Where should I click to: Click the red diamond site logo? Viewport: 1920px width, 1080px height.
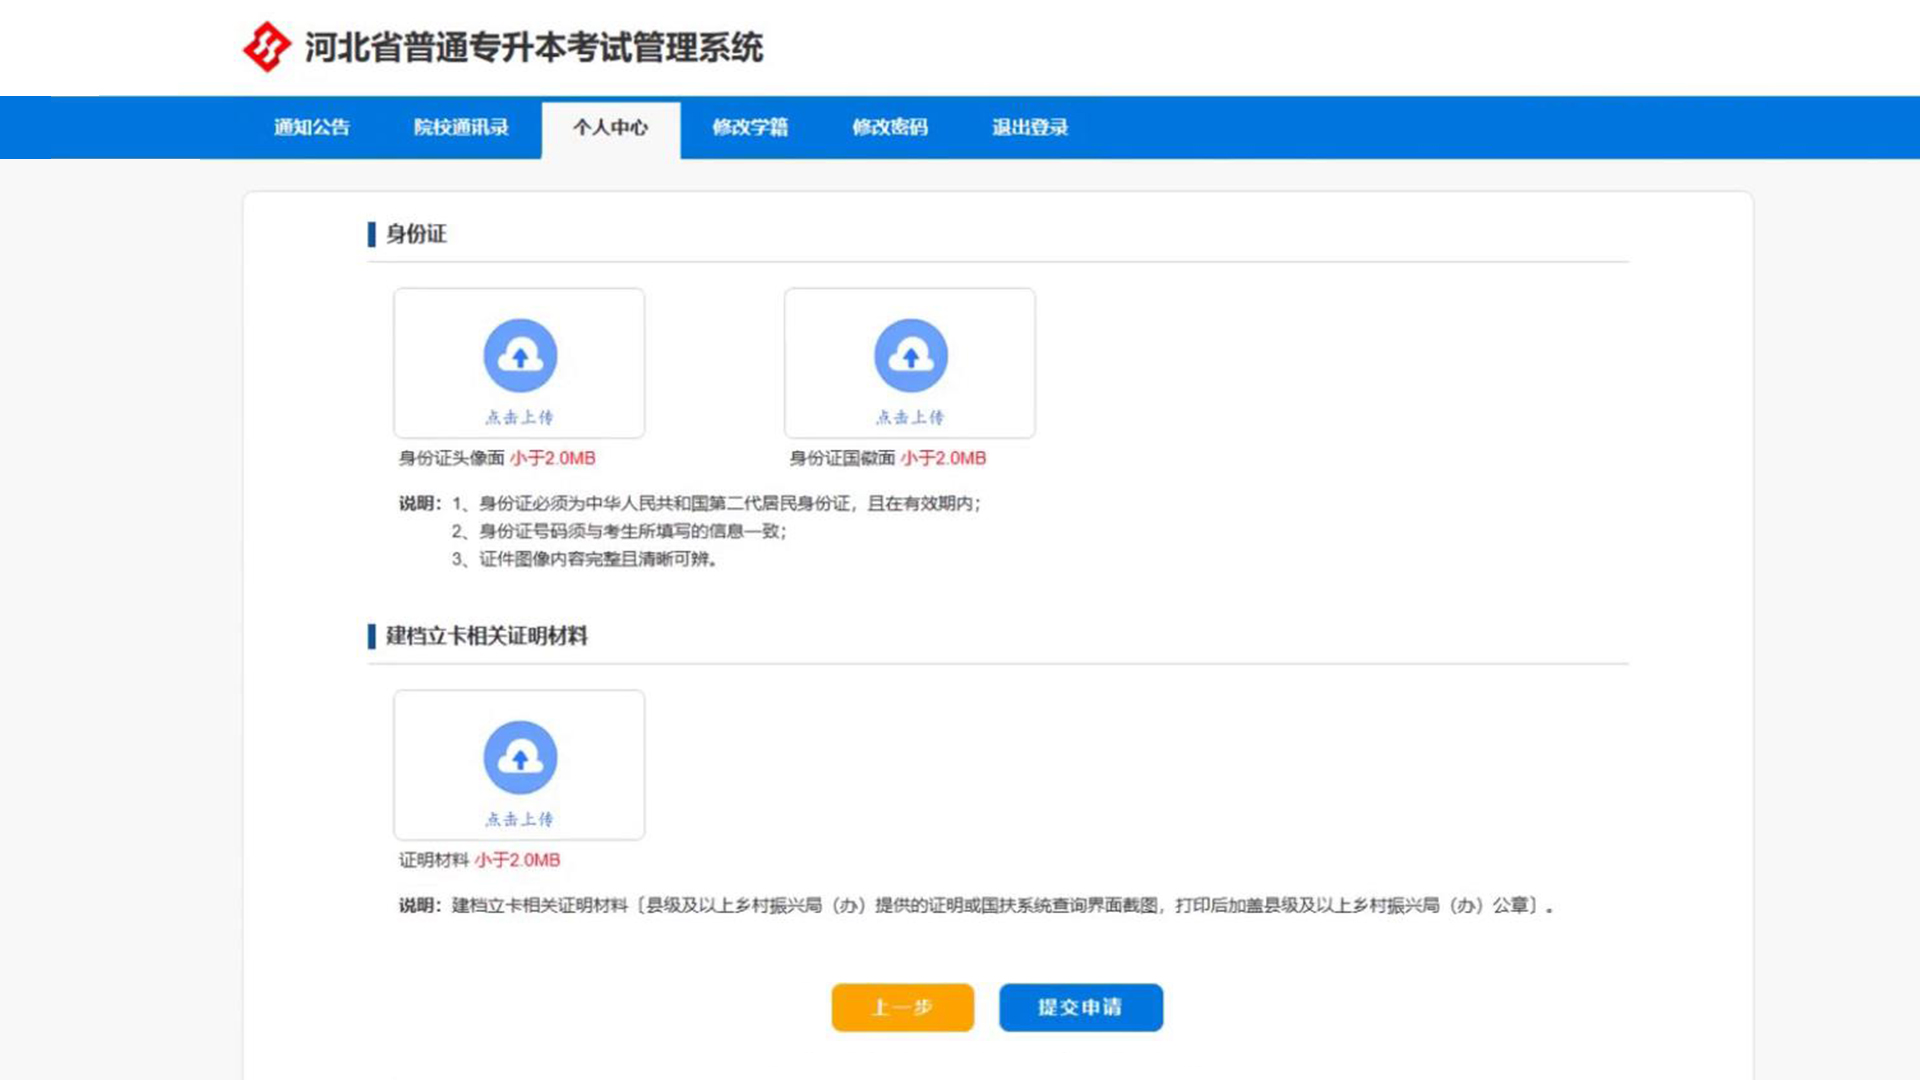[x=266, y=47]
